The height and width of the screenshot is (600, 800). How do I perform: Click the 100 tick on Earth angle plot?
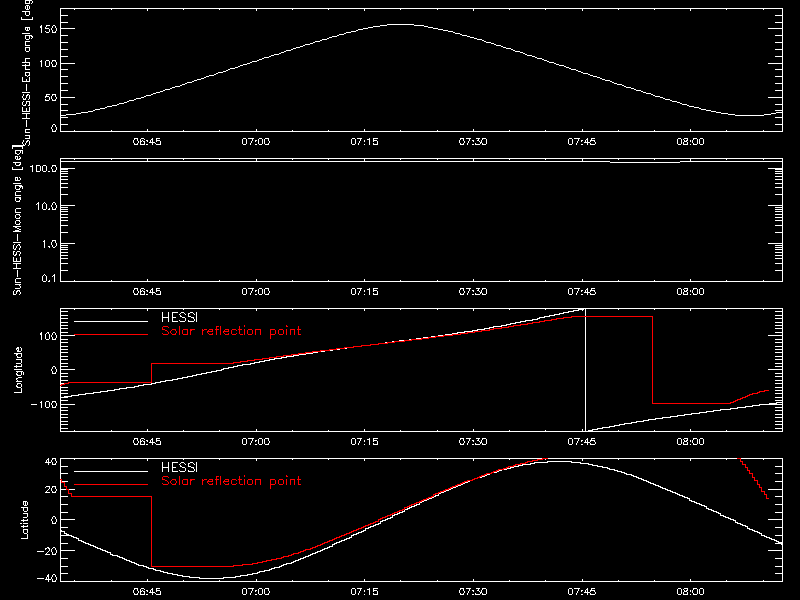click(48, 64)
